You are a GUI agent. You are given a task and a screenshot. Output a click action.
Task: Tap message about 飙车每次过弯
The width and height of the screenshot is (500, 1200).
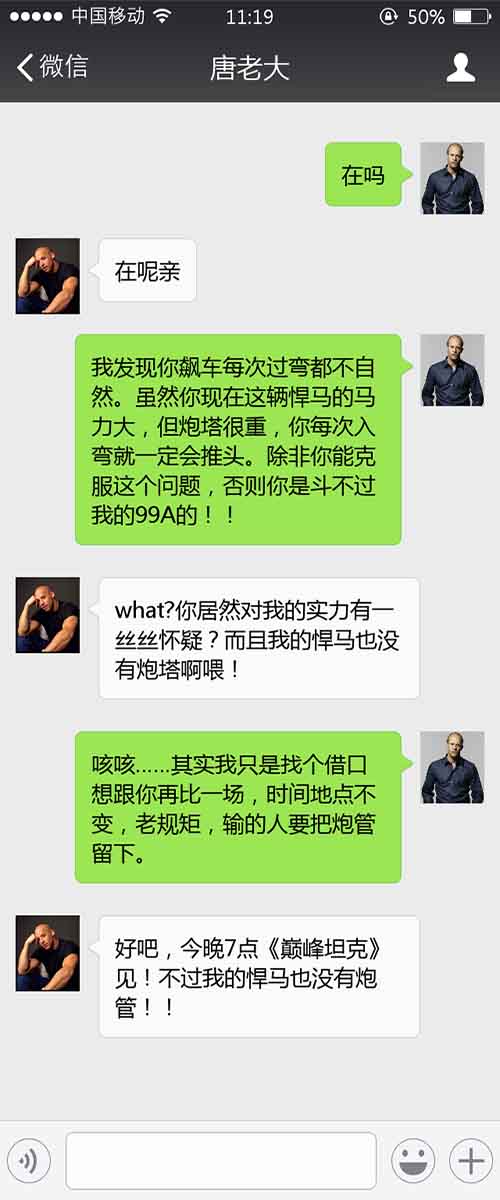coord(242,439)
